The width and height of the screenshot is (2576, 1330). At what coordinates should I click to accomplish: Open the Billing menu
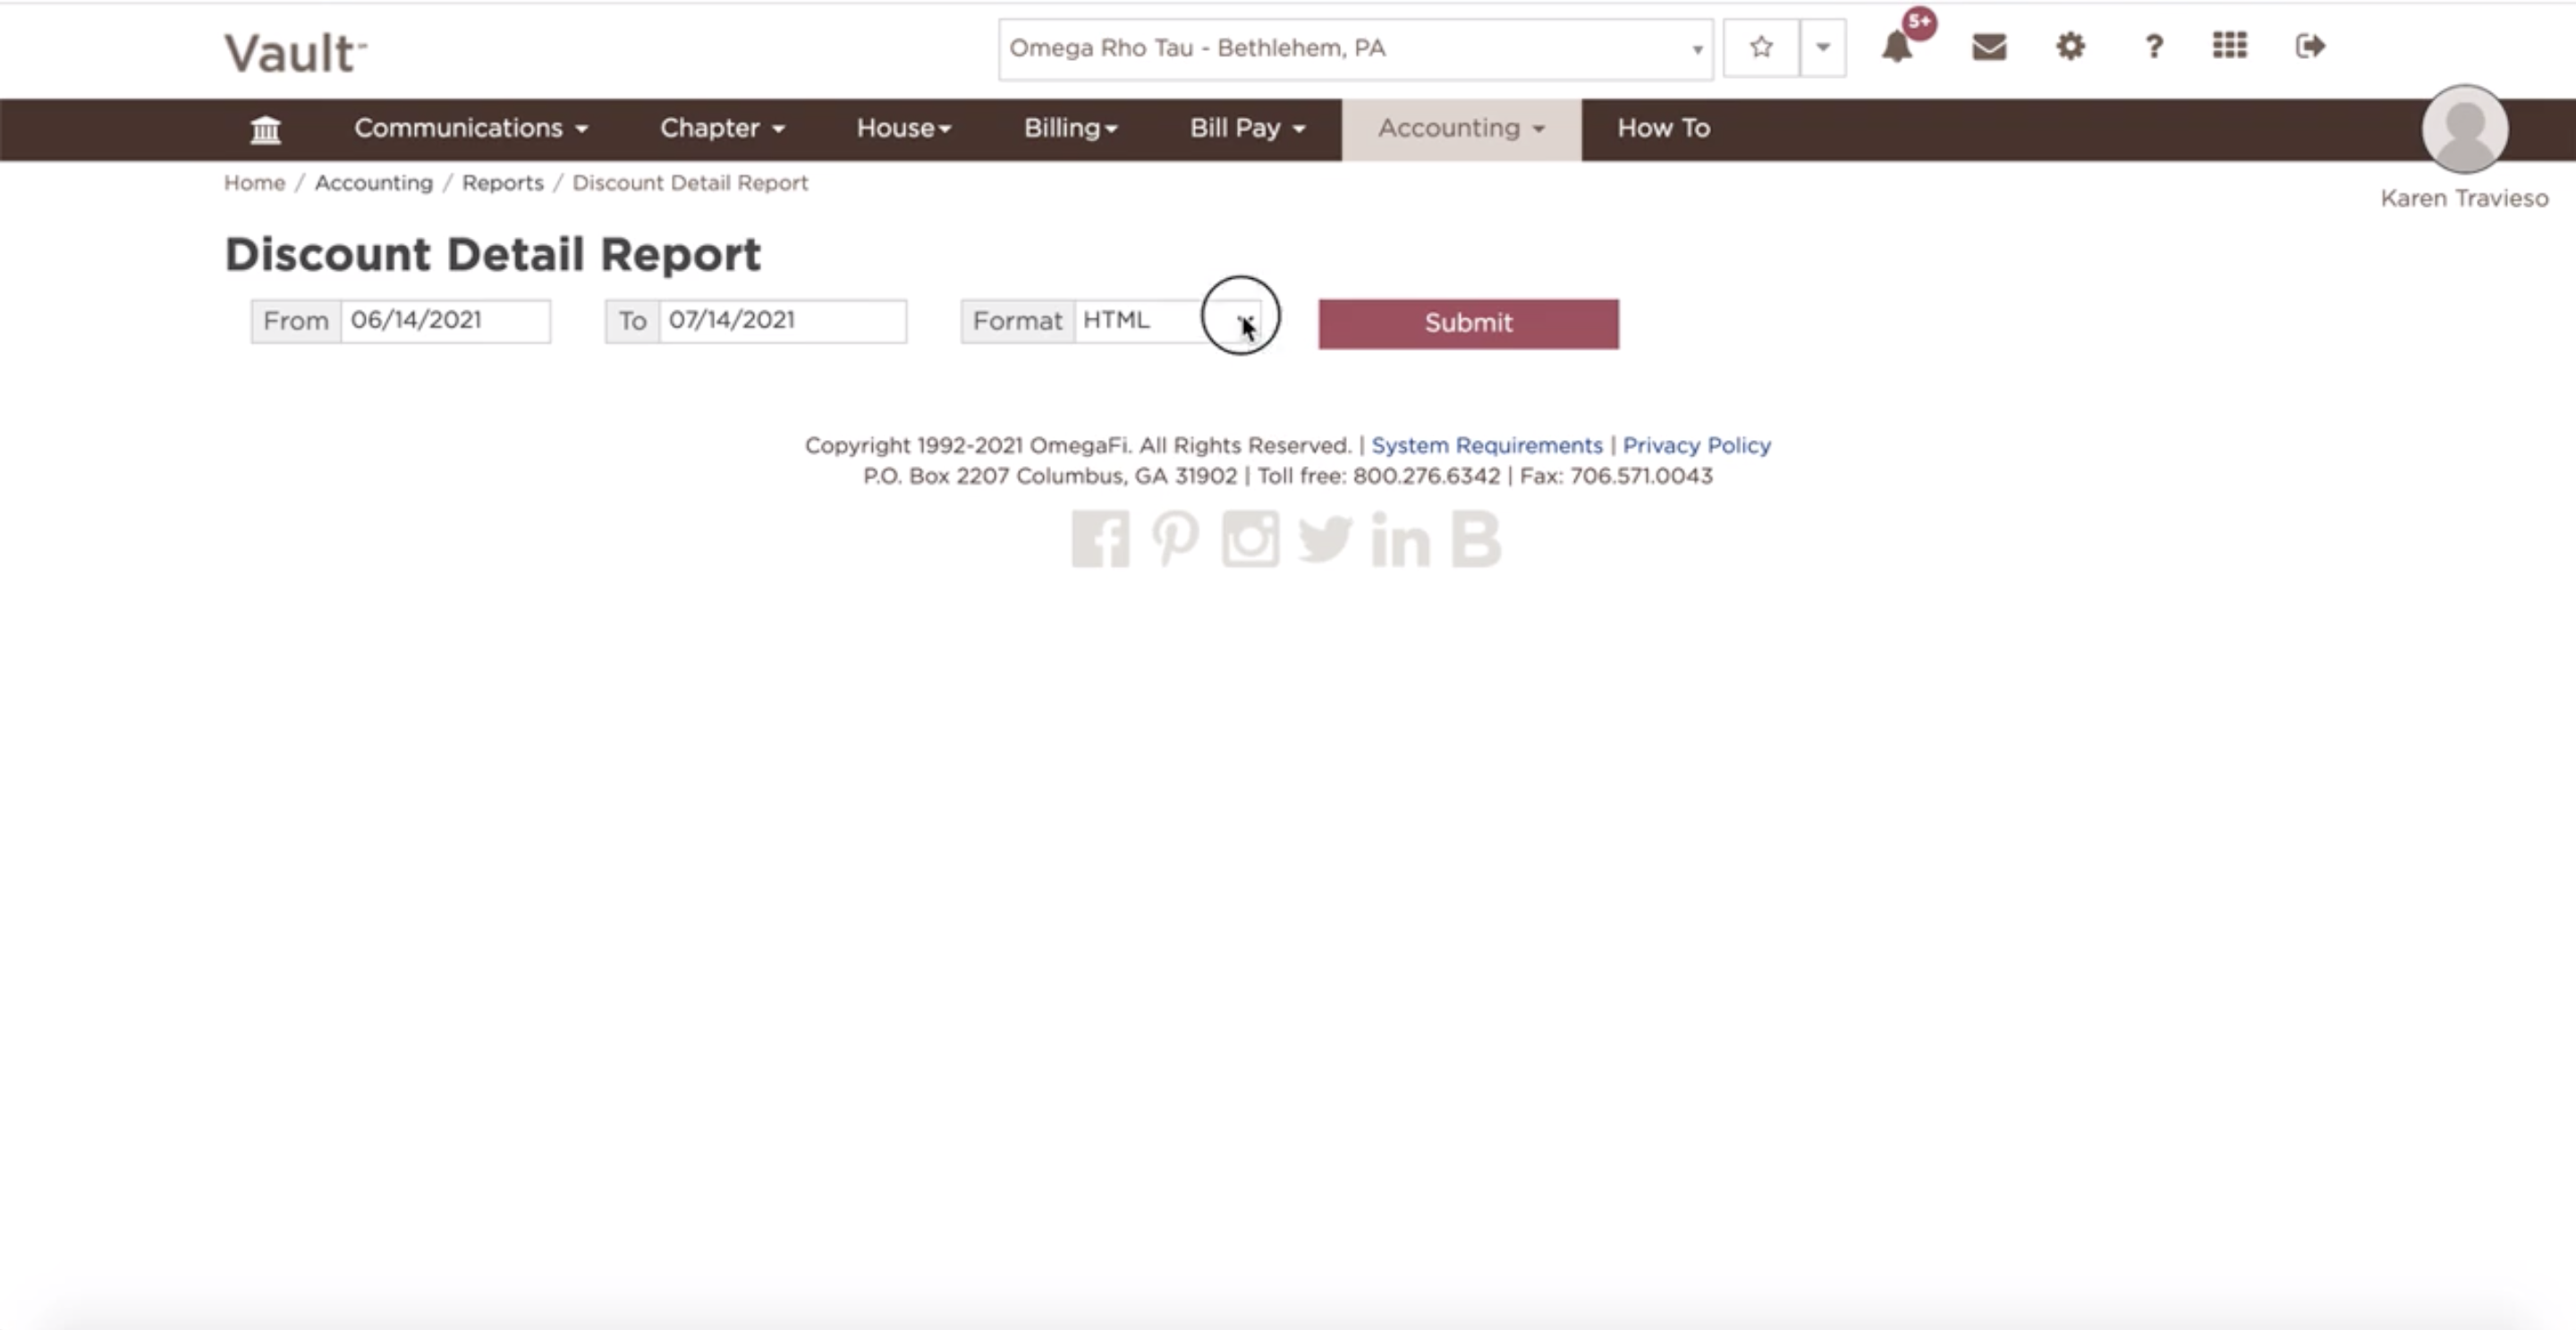[1069, 129]
